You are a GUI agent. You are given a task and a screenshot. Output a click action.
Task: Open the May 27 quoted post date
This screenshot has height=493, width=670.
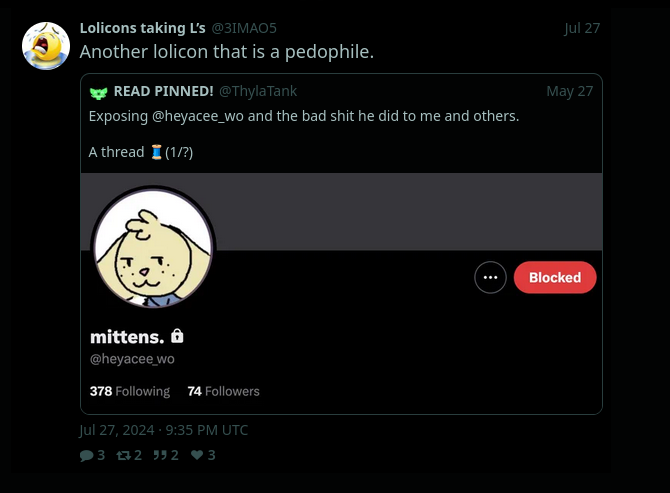click(x=569, y=91)
